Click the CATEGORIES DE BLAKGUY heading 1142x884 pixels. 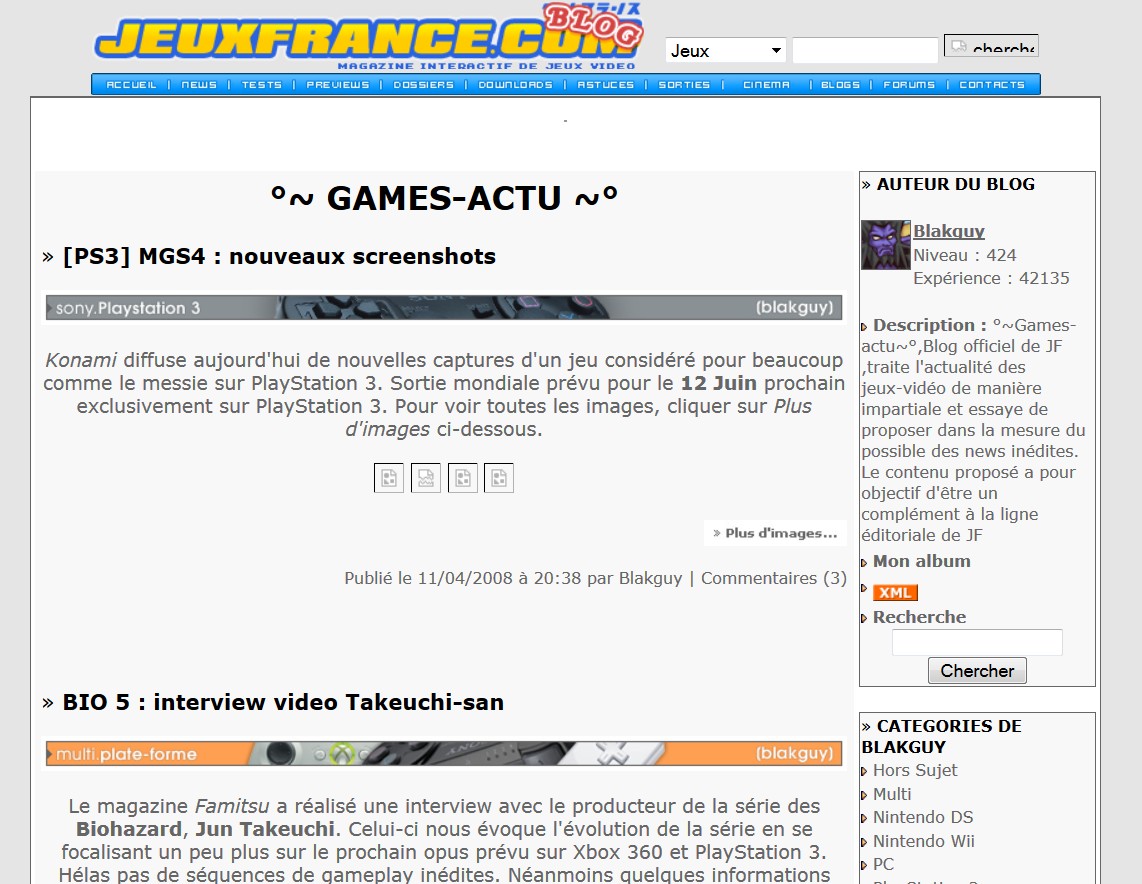[x=941, y=736]
